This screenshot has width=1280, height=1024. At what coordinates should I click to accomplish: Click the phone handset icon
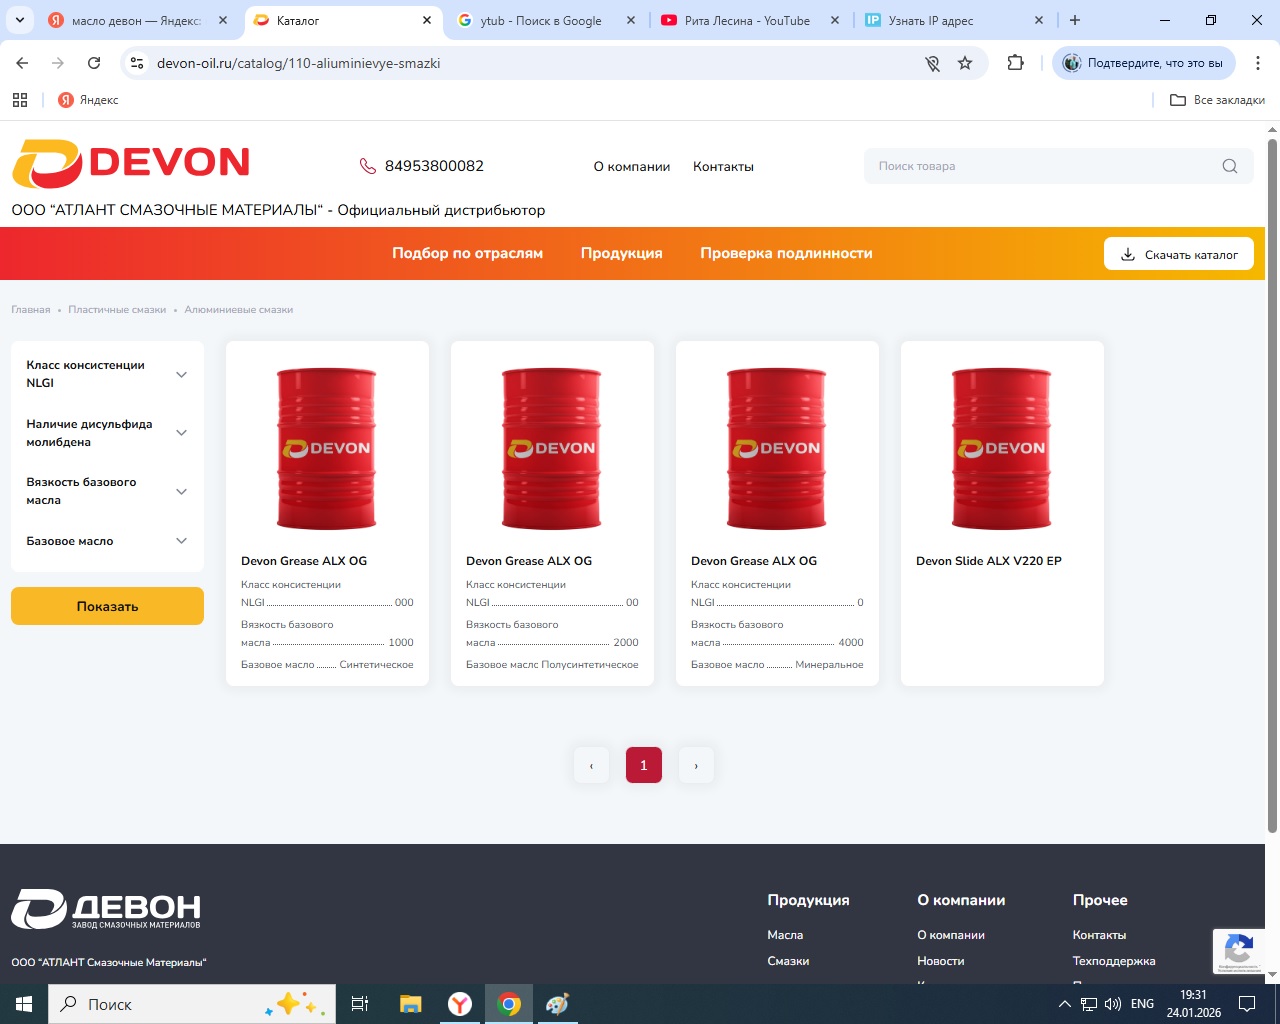tap(368, 166)
